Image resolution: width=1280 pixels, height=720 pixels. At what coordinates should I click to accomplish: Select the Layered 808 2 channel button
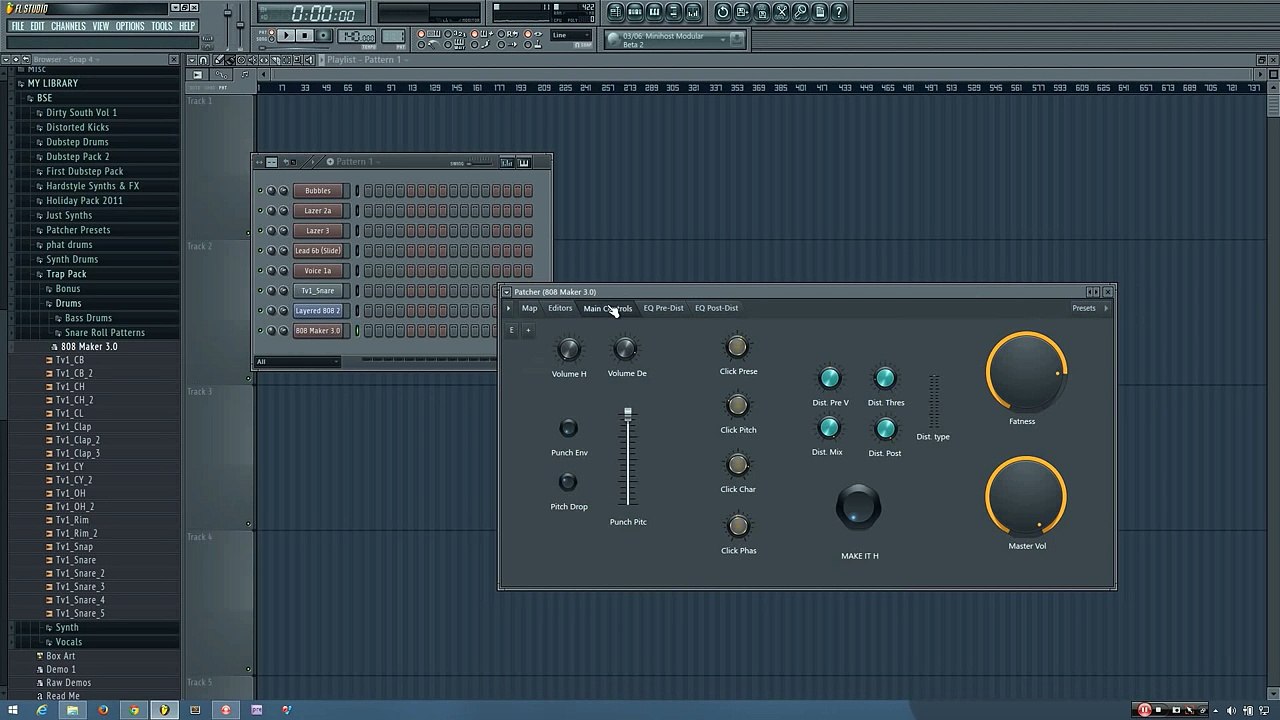(317, 310)
